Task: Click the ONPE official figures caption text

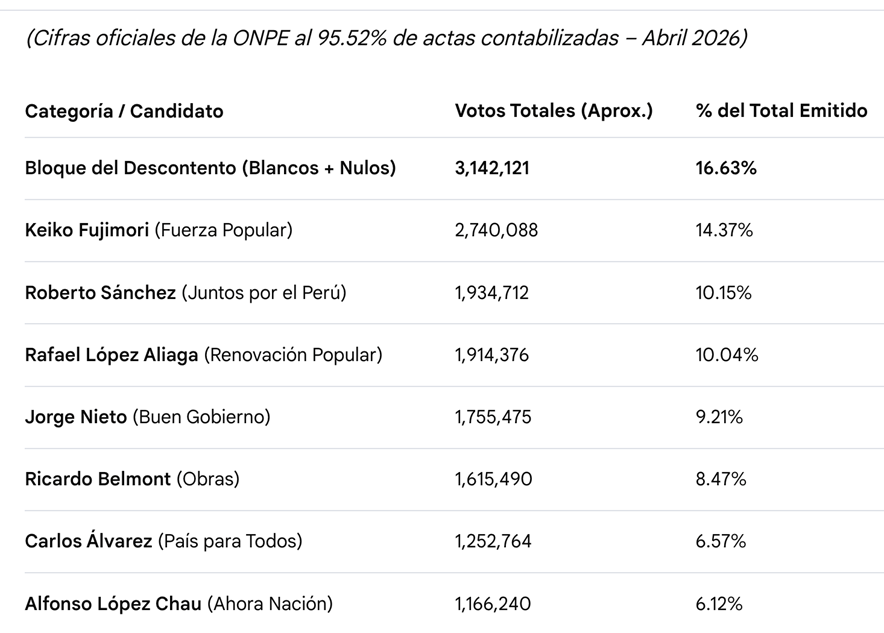Action: 386,38
